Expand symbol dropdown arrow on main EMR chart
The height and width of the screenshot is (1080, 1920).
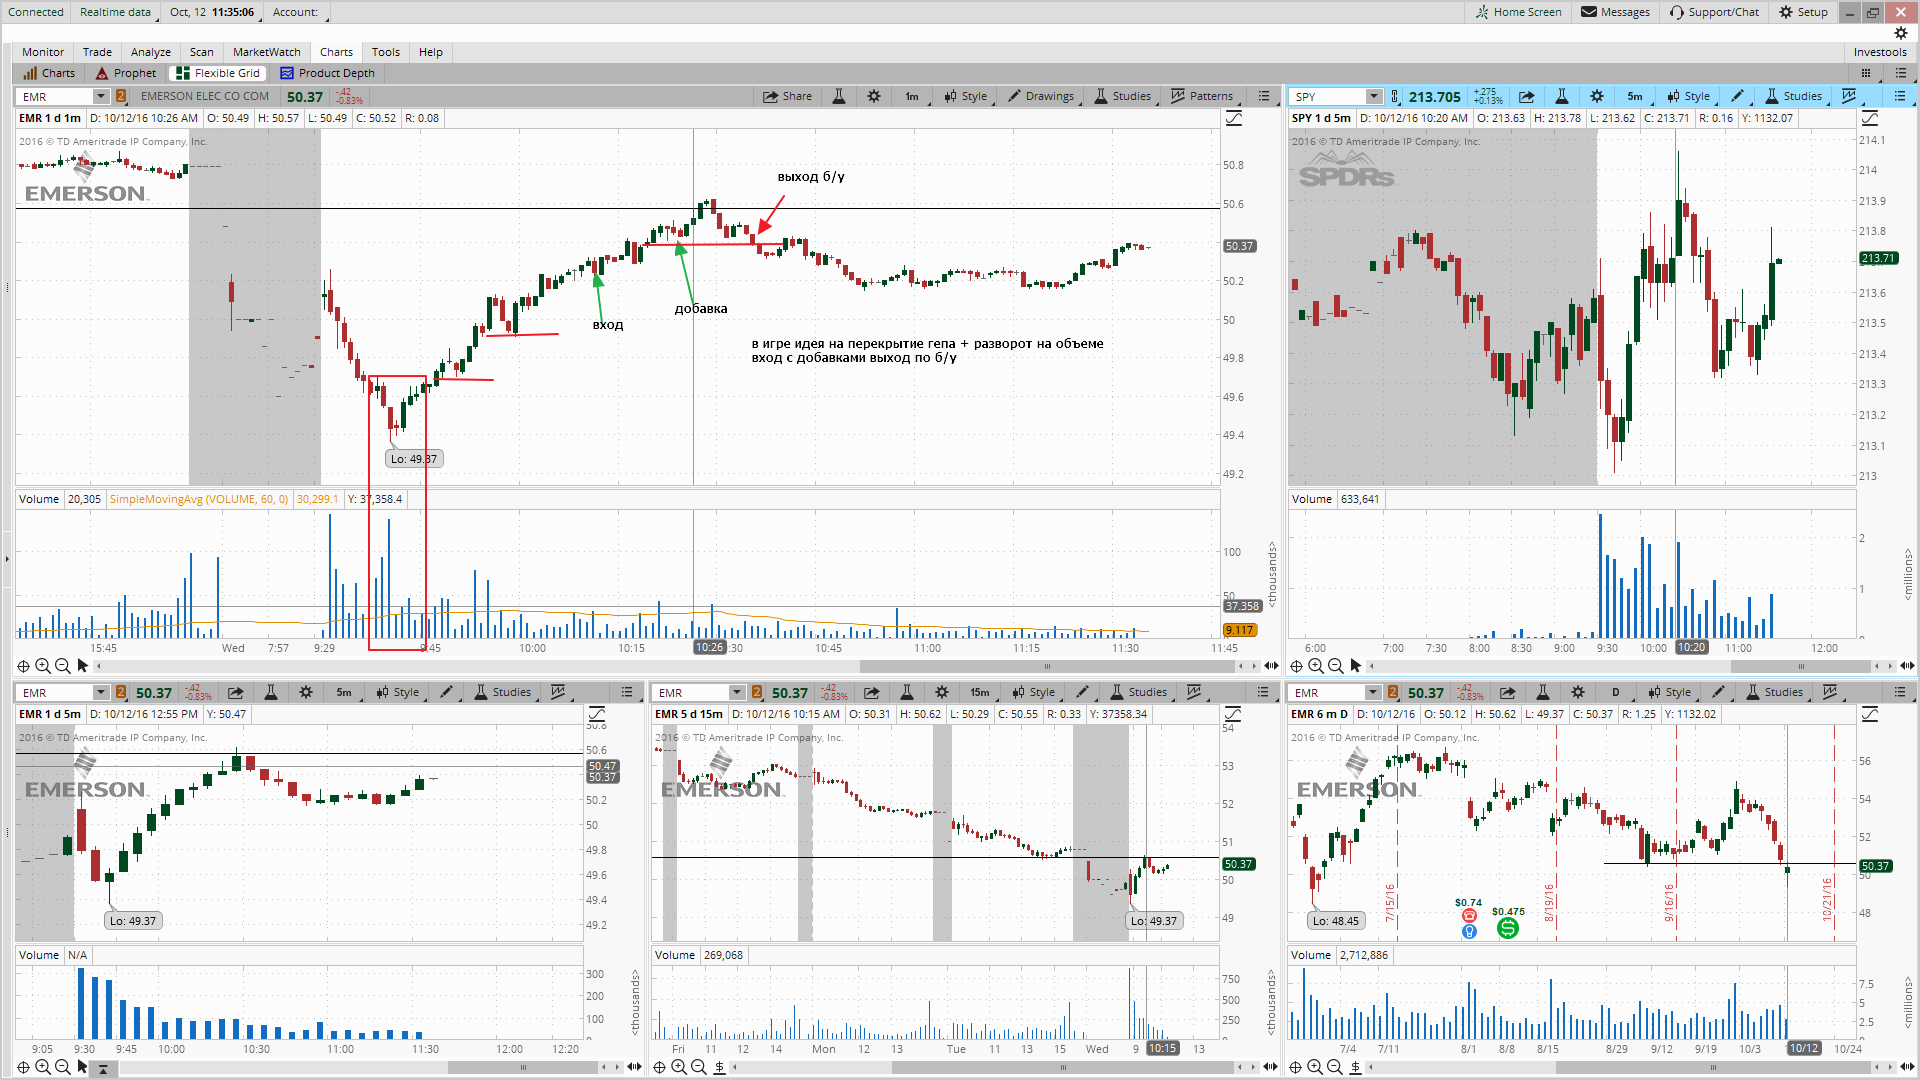point(101,96)
